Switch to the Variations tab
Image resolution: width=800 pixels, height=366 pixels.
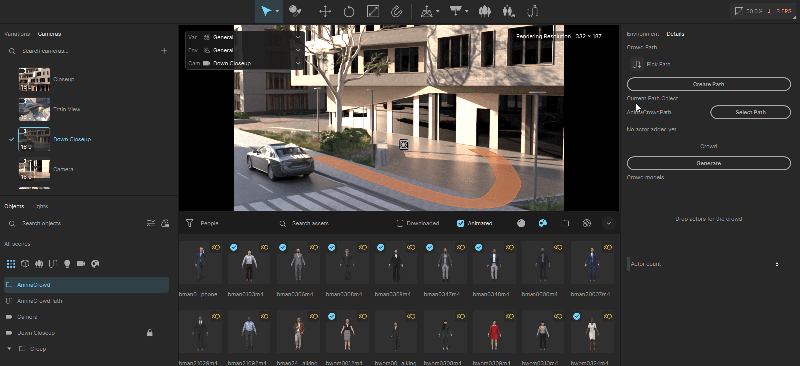click(17, 34)
